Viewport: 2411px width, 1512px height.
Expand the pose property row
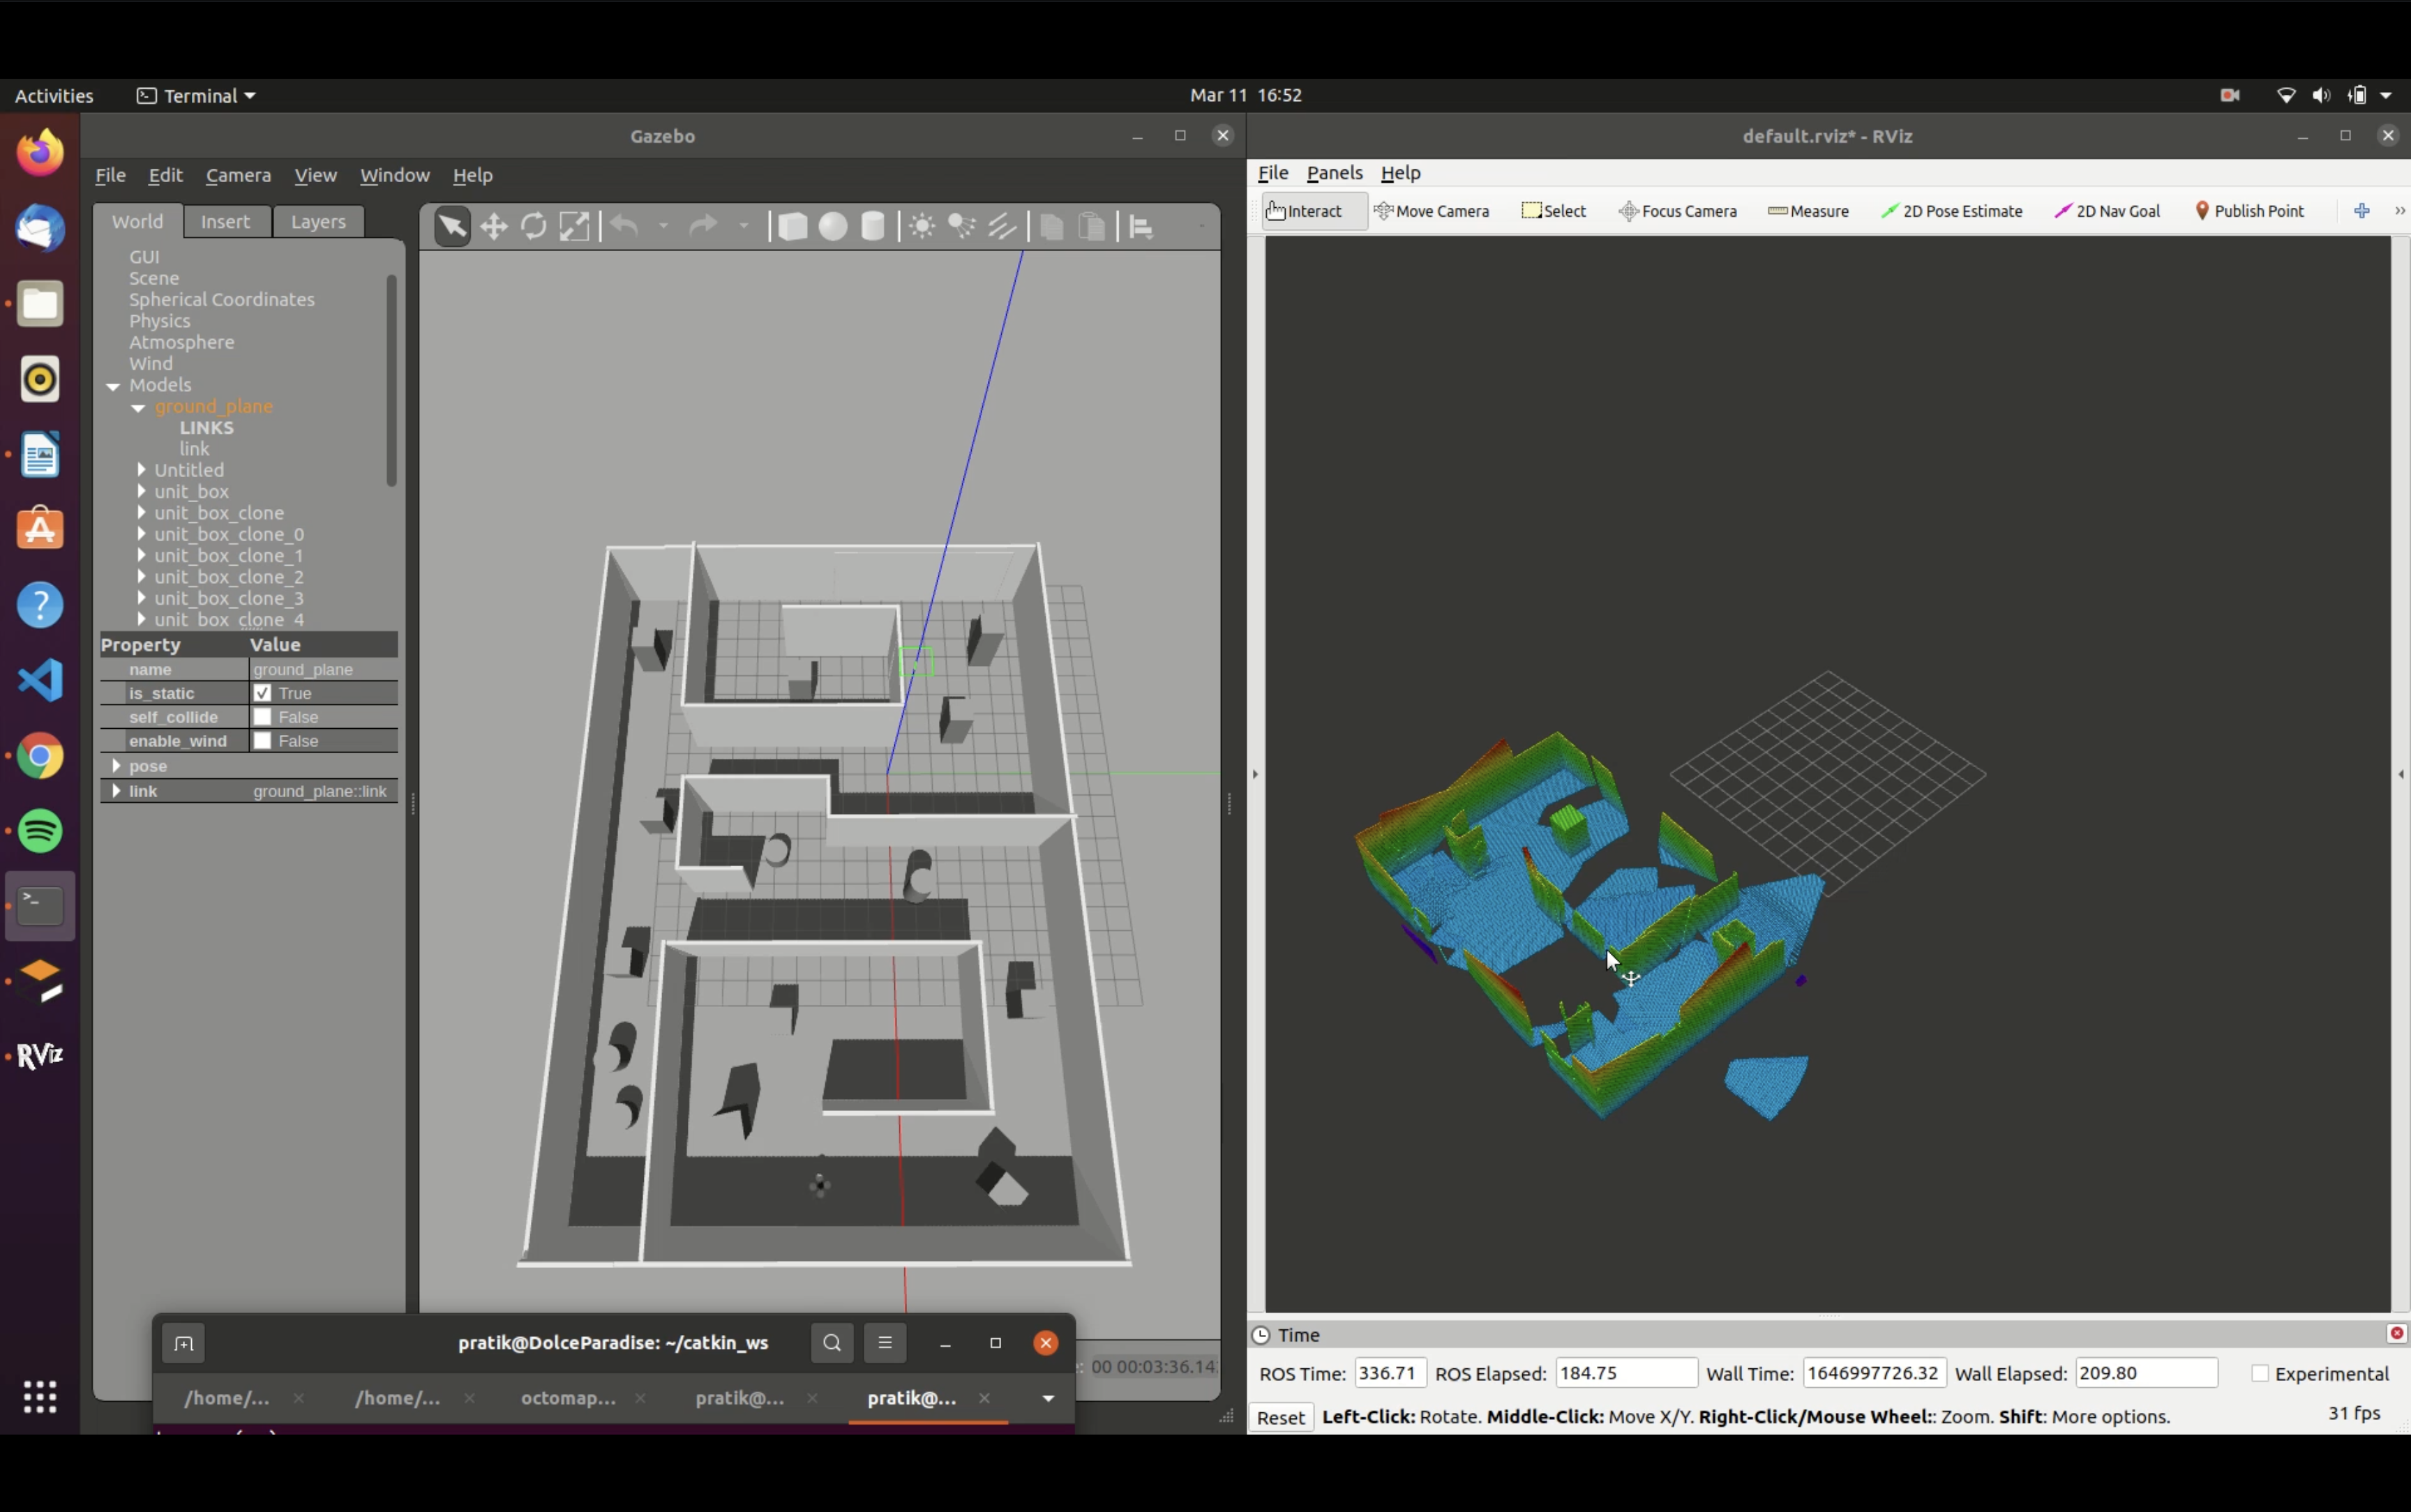116,766
